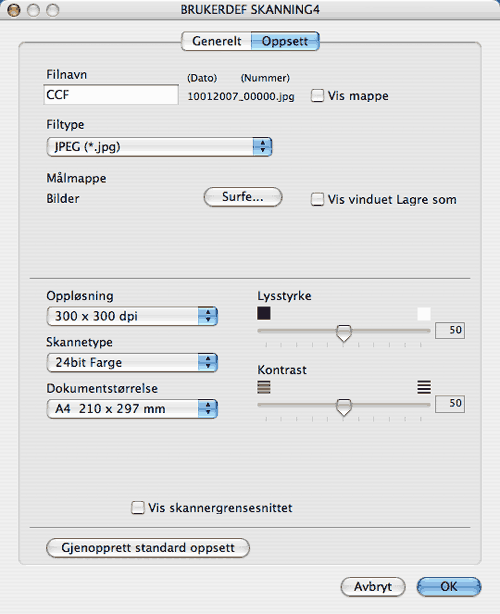Click the Lysstyrke slider handle
The image size is (500, 614).
pos(344,333)
